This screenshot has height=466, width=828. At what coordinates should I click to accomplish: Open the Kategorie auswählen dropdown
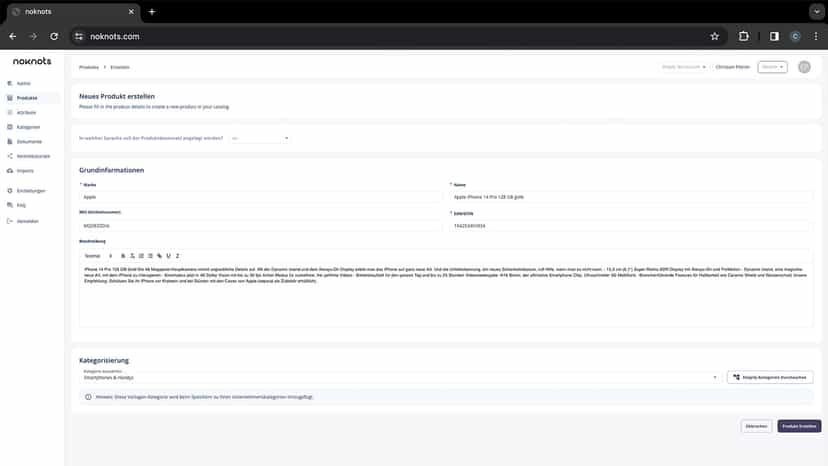400,377
